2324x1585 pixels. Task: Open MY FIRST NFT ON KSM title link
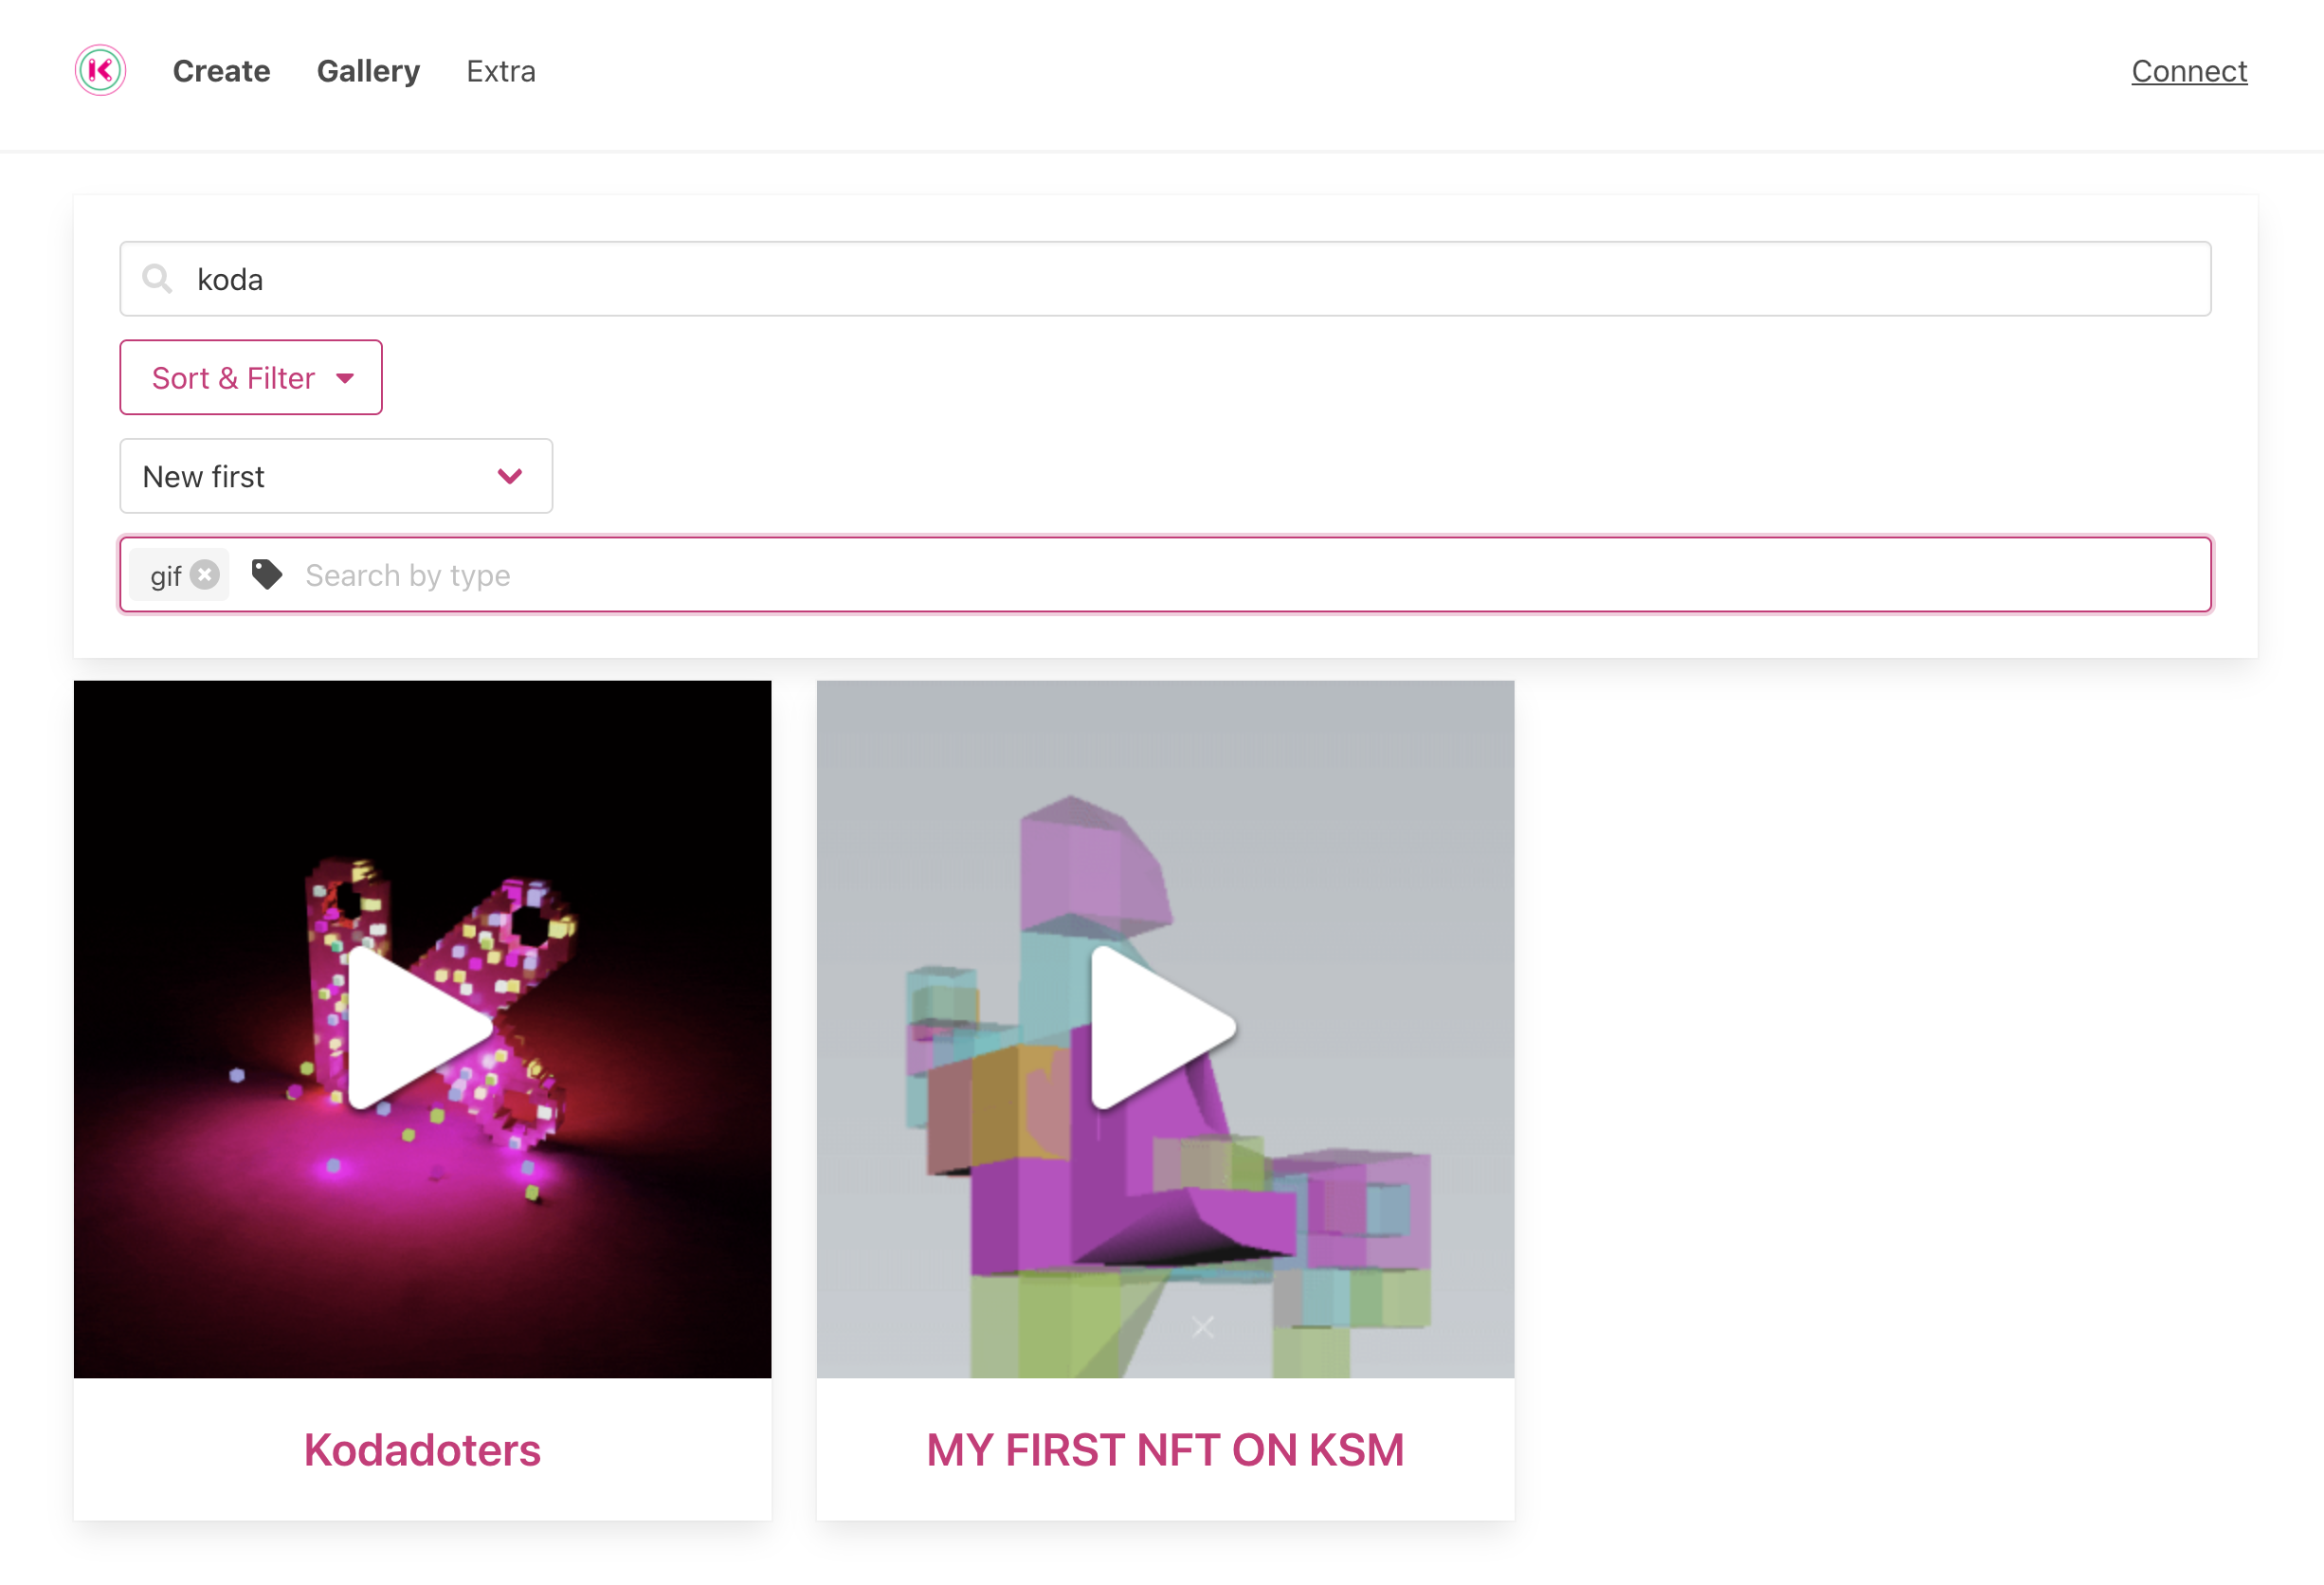click(x=1165, y=1449)
